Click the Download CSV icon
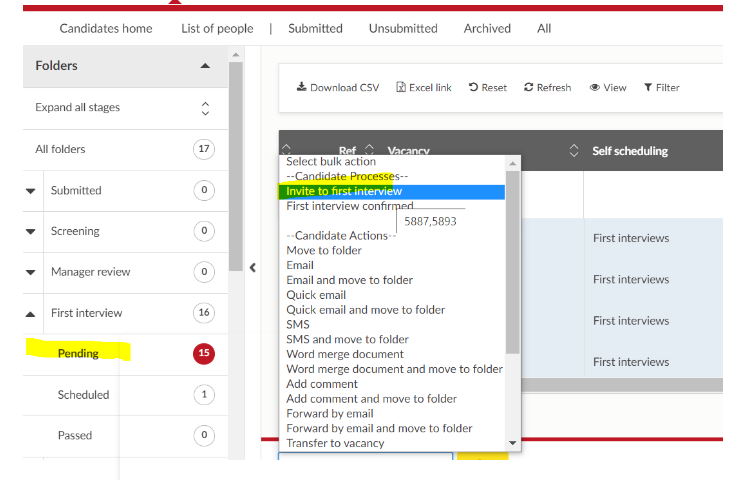The width and height of the screenshot is (753, 480). [x=301, y=88]
